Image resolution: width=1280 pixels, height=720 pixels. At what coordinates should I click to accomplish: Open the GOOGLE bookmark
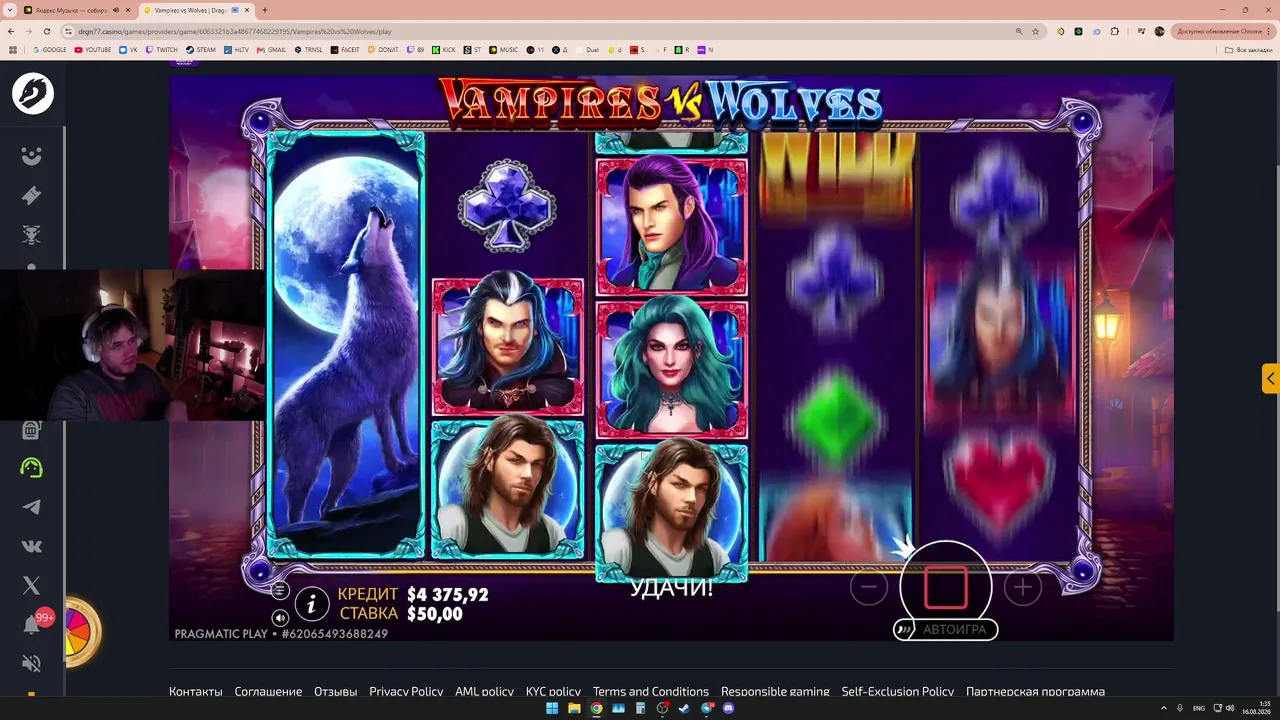point(50,49)
